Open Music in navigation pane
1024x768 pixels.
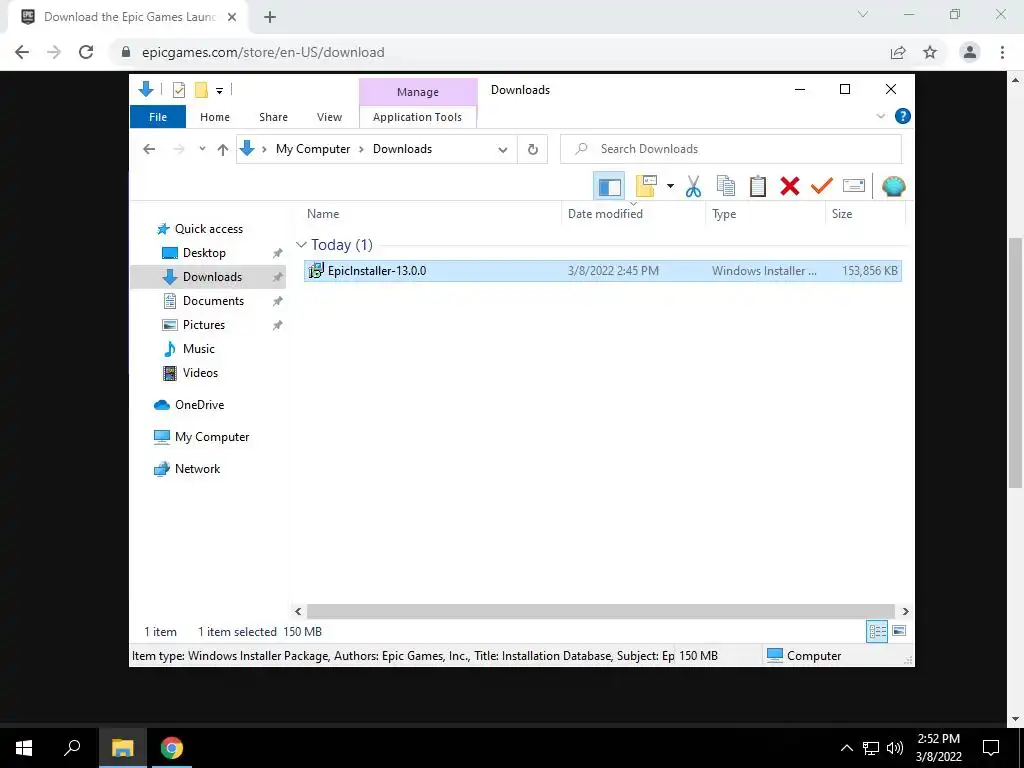point(199,349)
